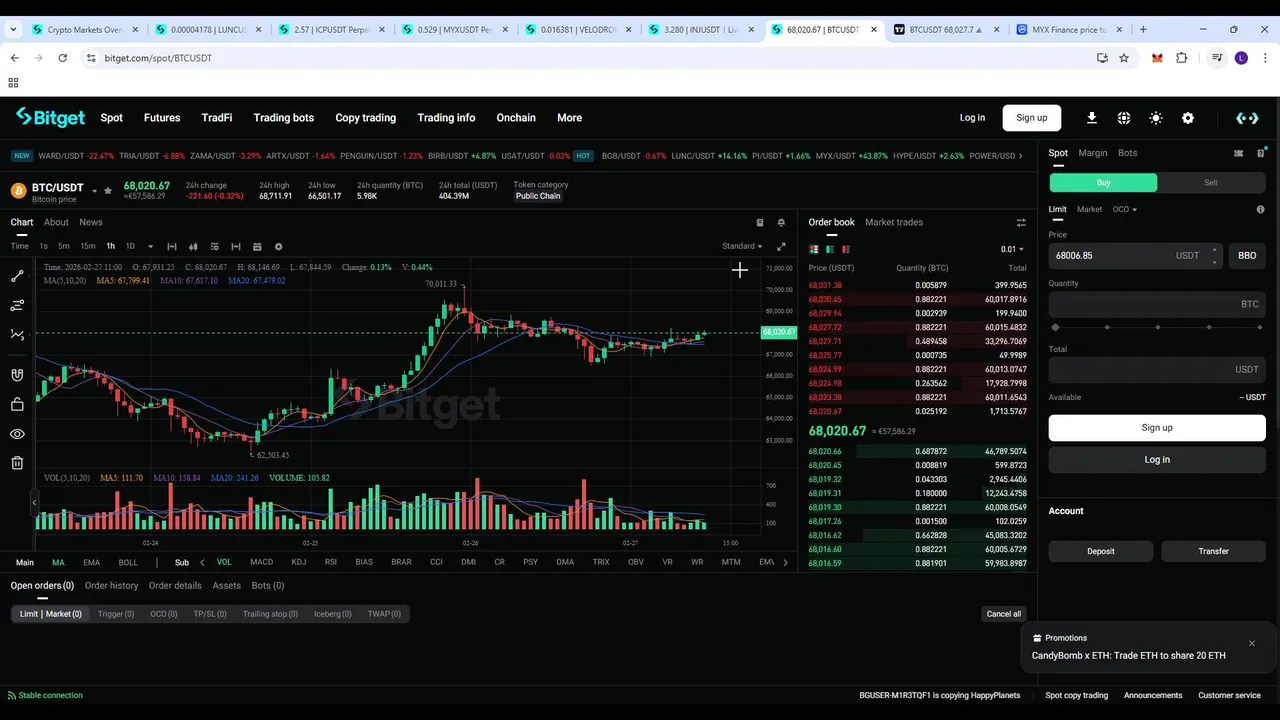Click the Cancel all button
This screenshot has width=1280, height=720.
(x=1004, y=614)
